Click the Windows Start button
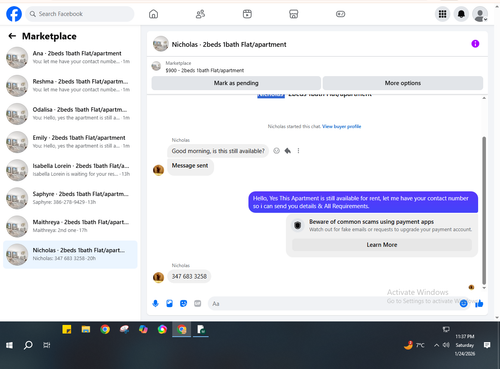This screenshot has width=500, height=369. click(9, 345)
